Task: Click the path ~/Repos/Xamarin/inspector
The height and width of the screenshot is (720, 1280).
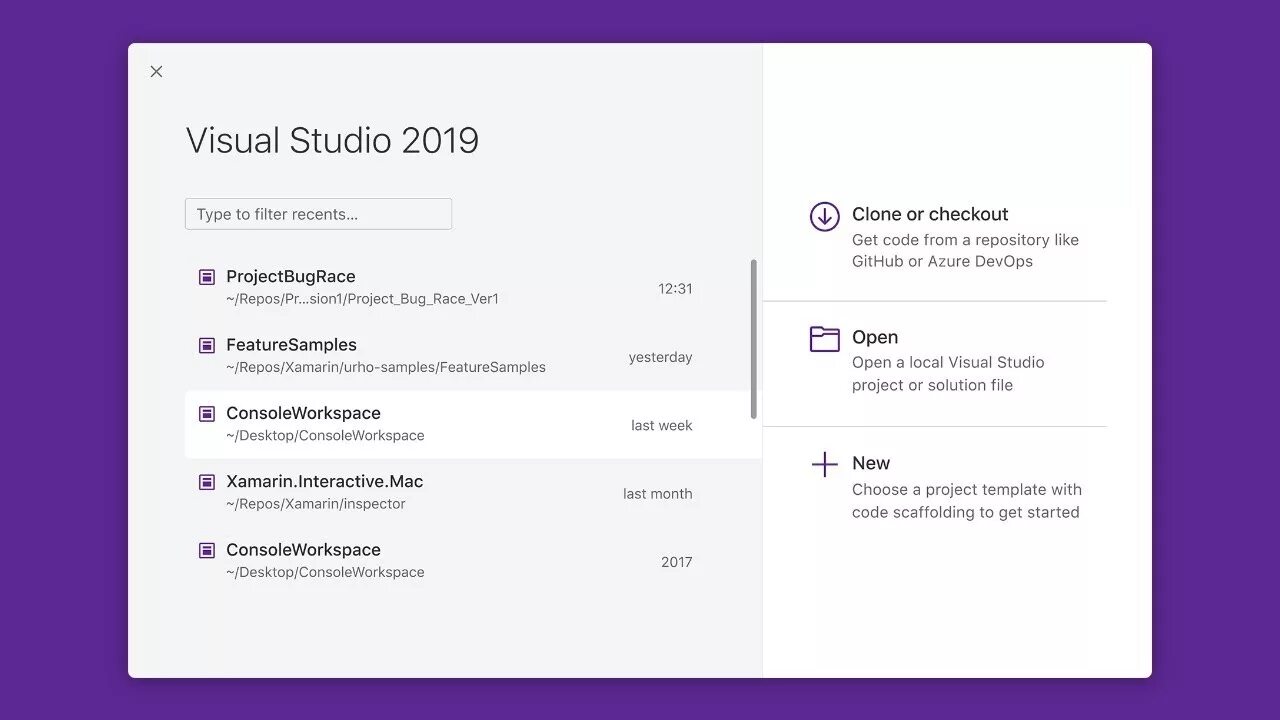Action: coord(316,504)
